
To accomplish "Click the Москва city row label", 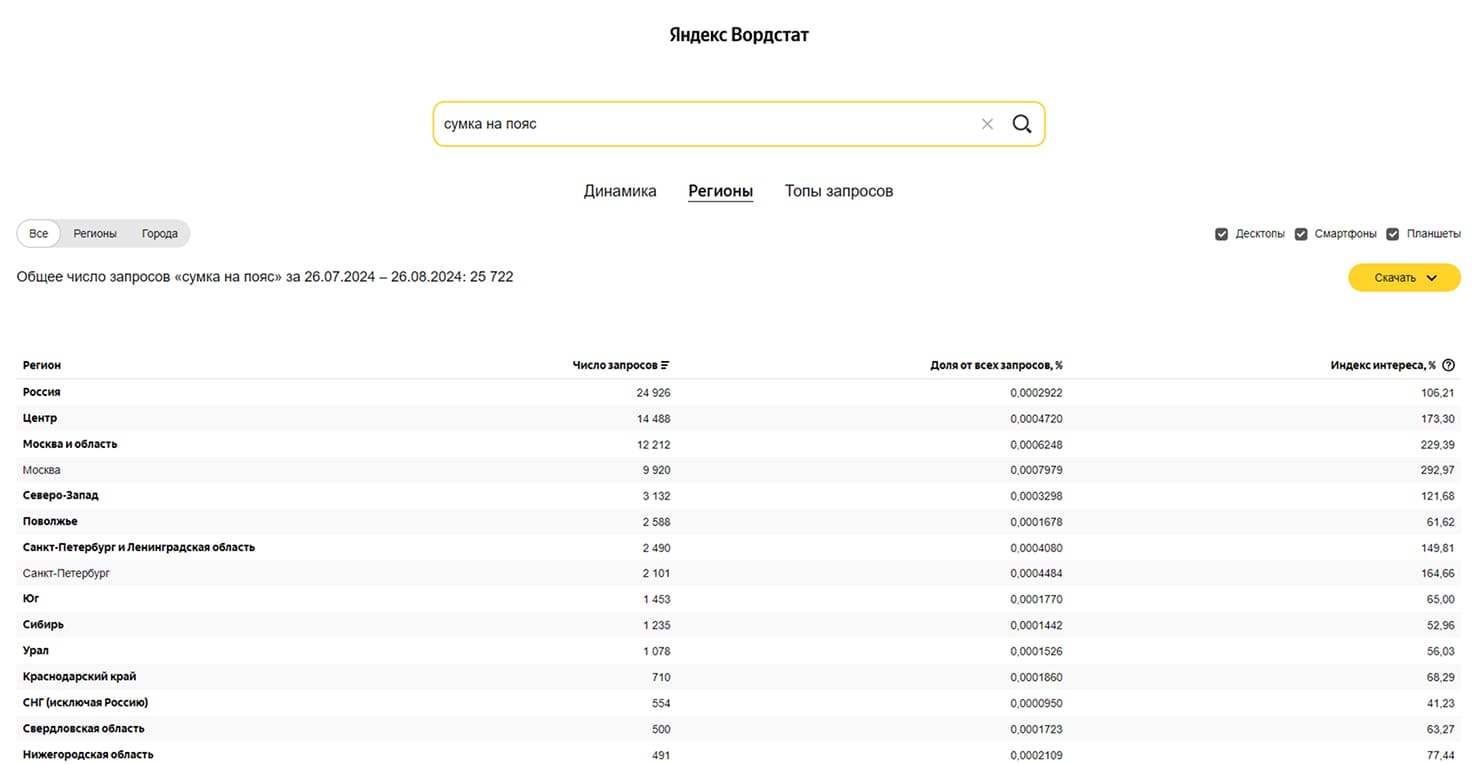I will [42, 470].
